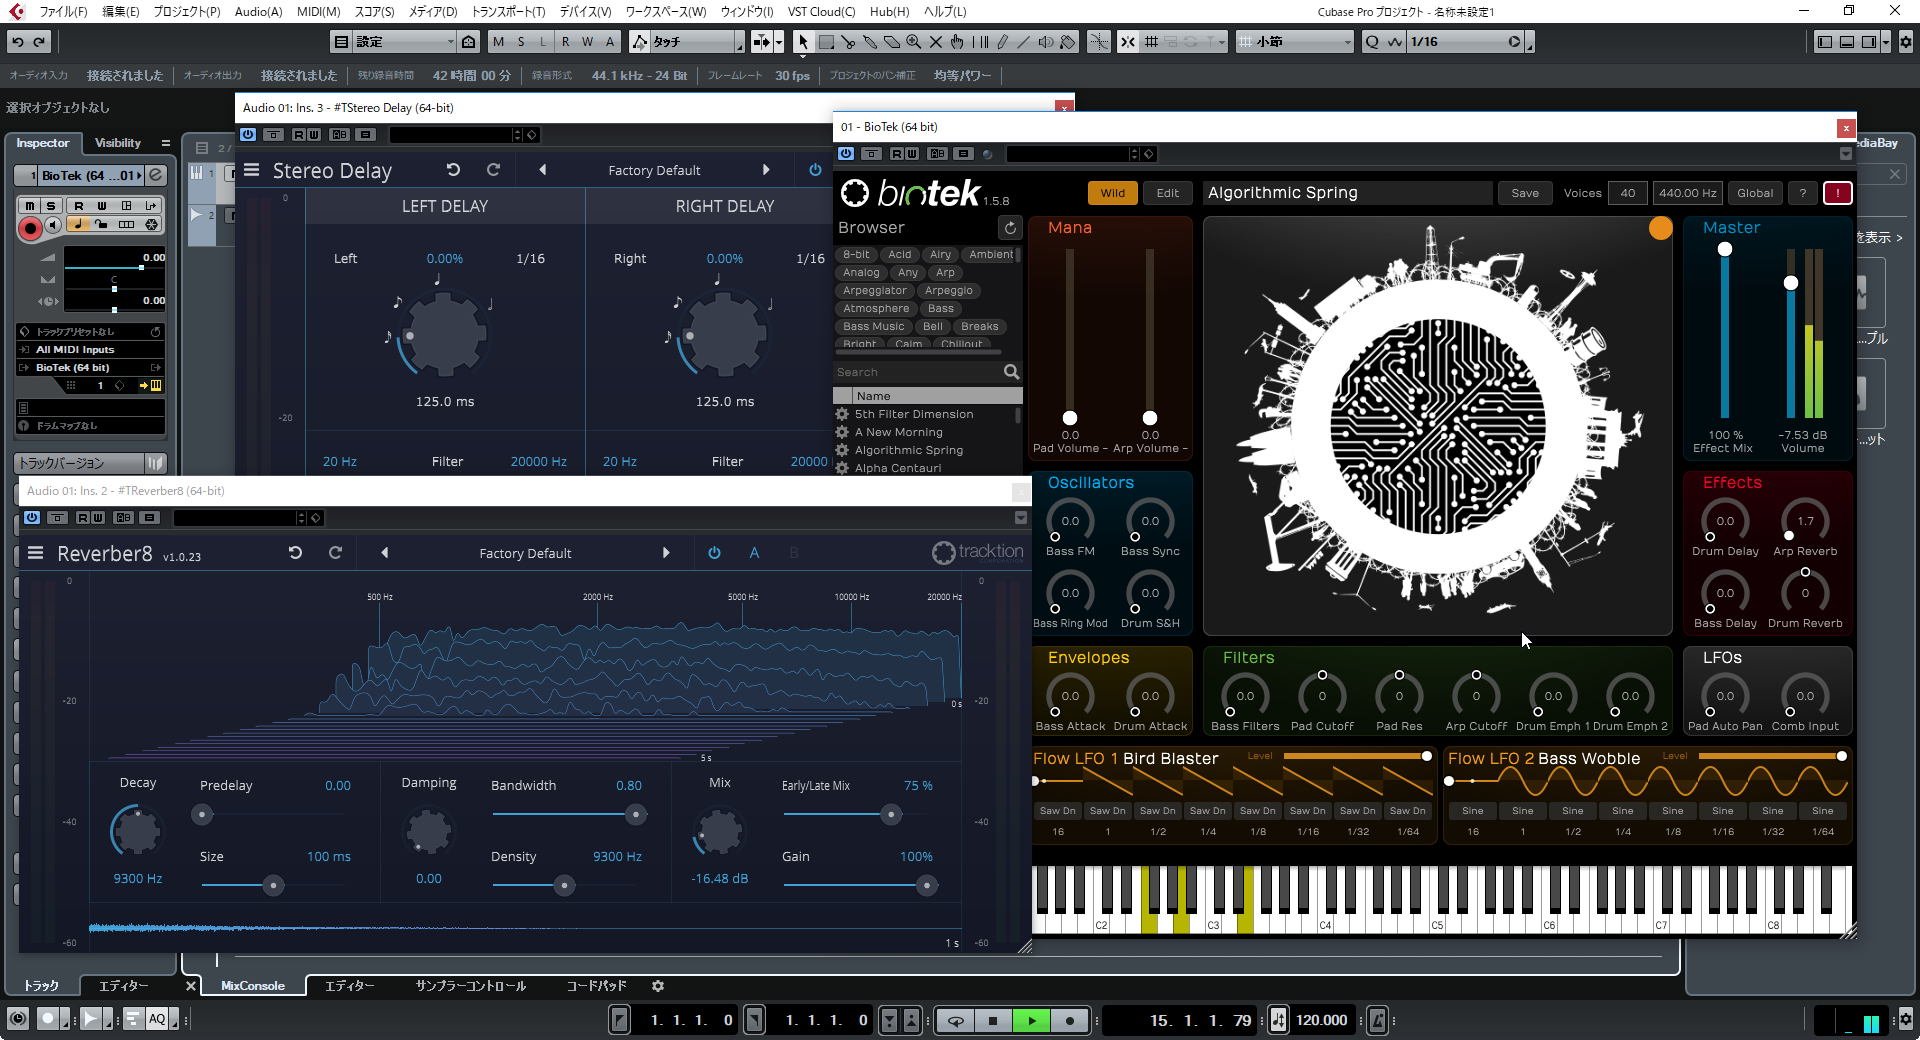The width and height of the screenshot is (1920, 1040).
Task: Open BioTek Global settings dropdown
Action: pos(1755,193)
